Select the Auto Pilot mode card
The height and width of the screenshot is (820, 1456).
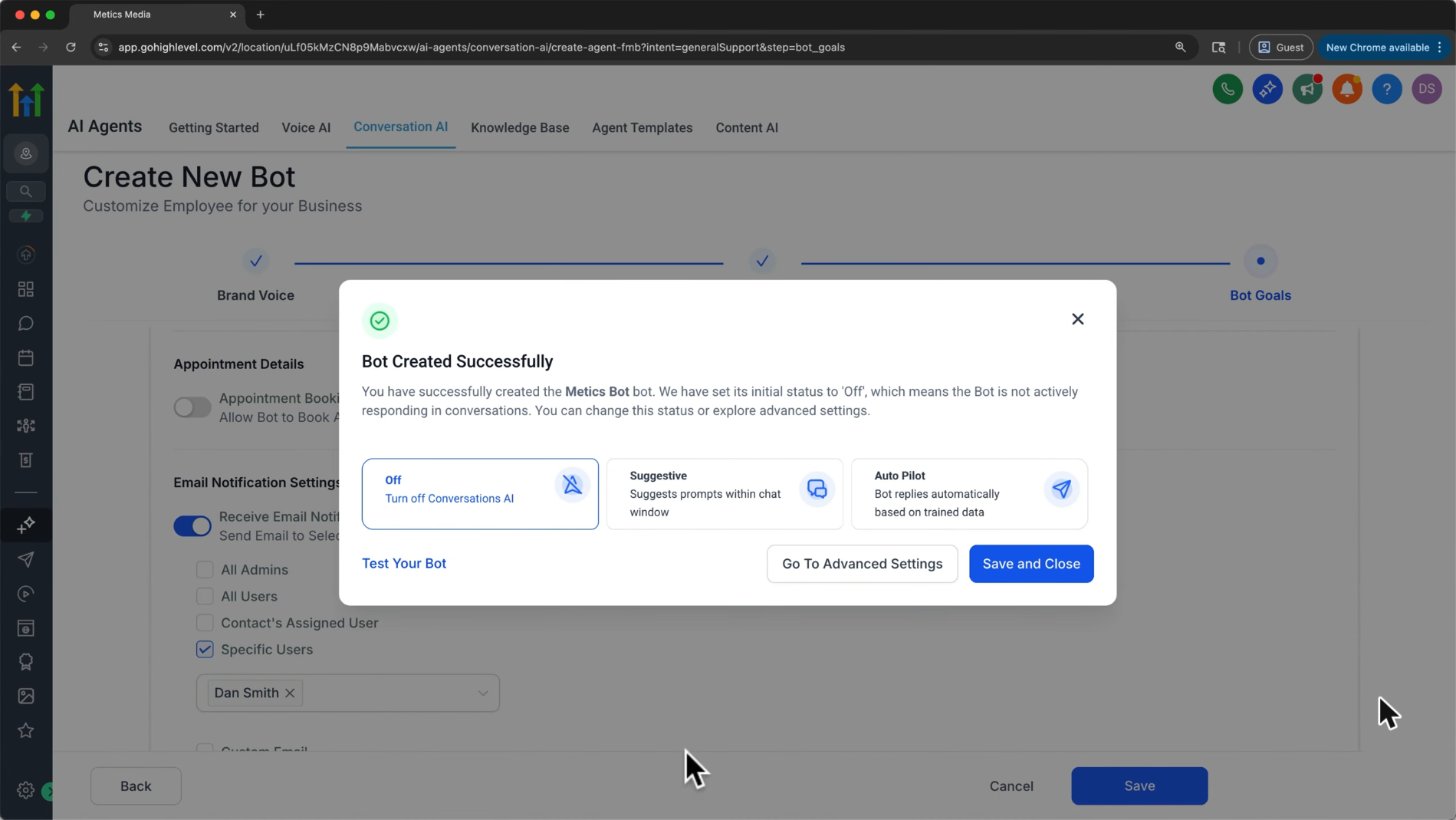point(969,494)
